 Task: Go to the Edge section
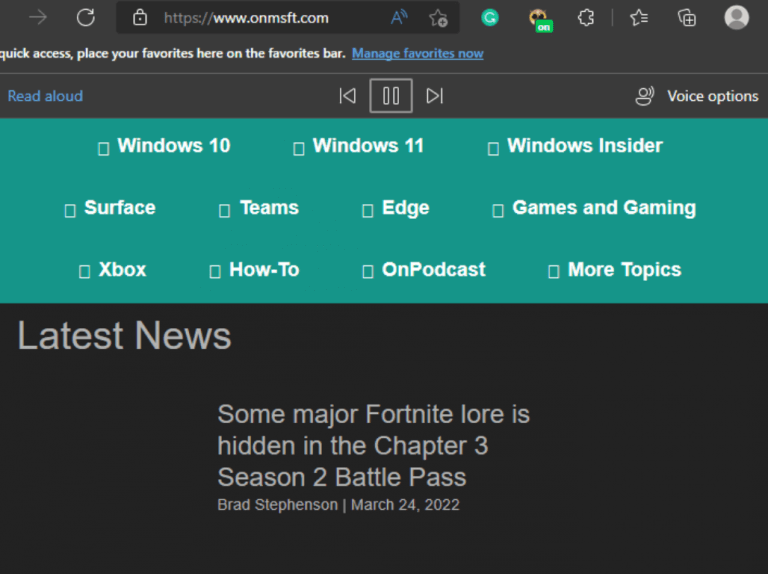pos(396,208)
